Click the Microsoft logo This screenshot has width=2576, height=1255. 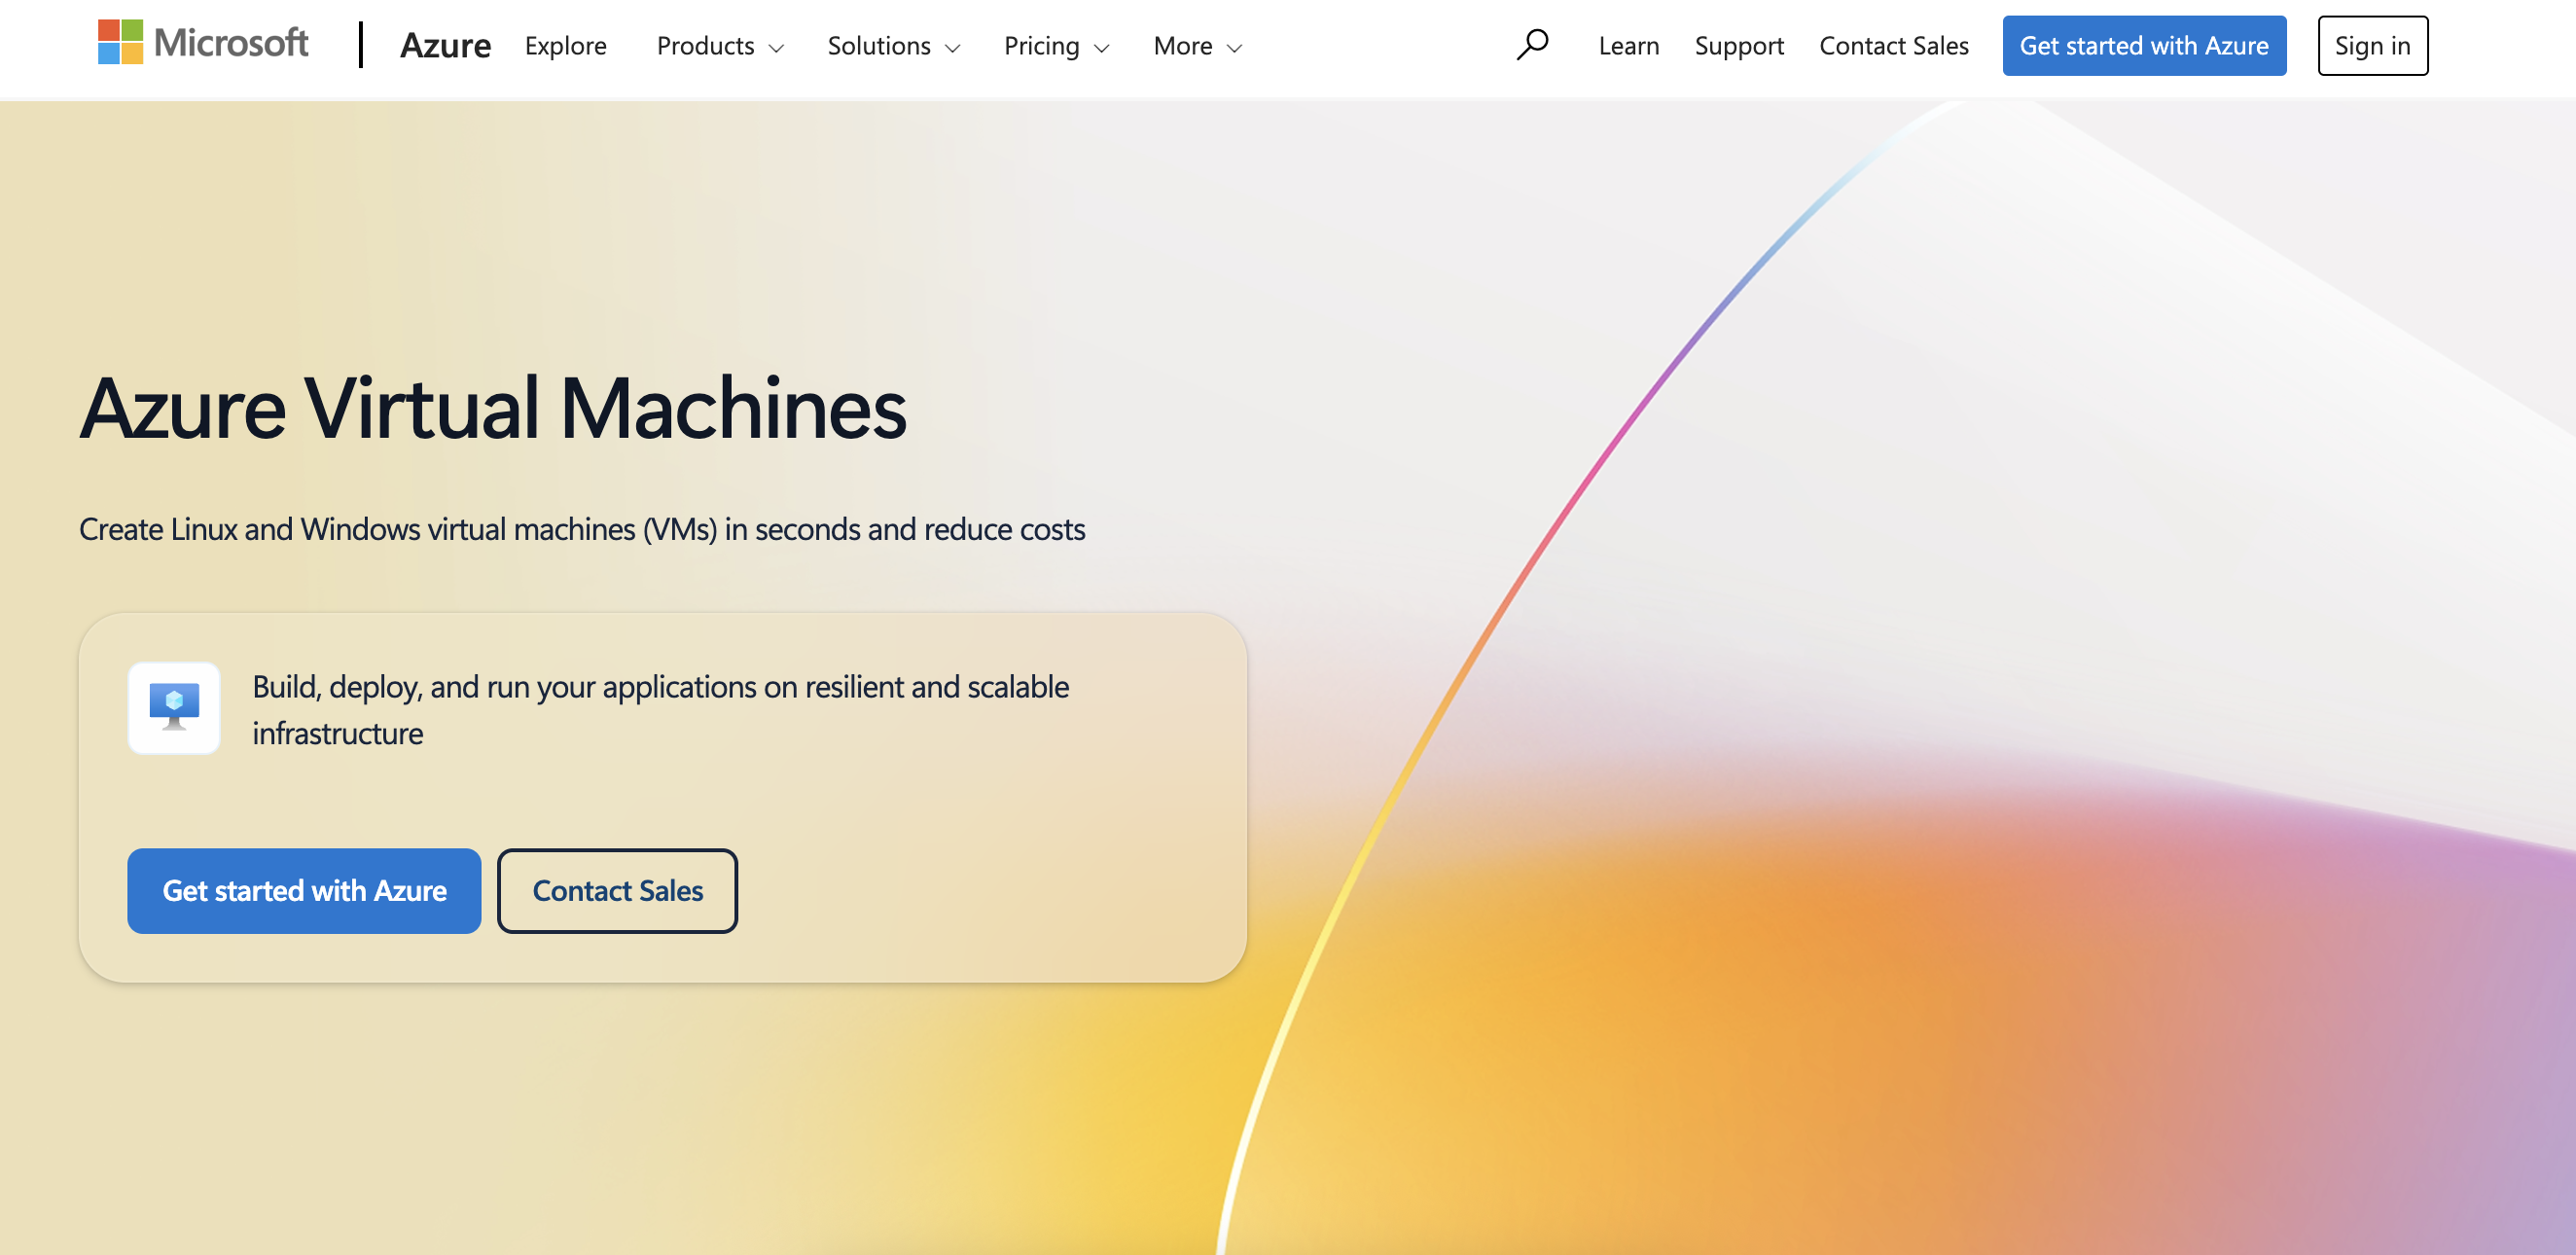click(203, 43)
